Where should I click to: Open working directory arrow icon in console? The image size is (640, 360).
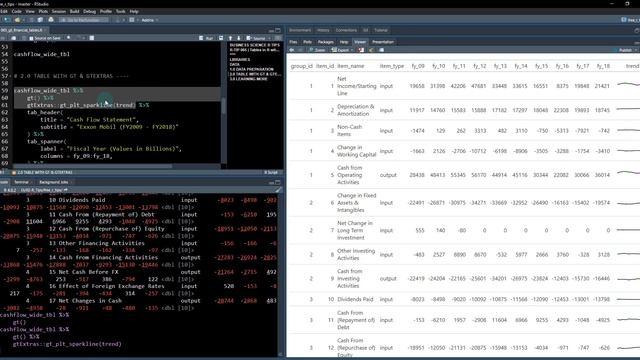tap(66, 190)
